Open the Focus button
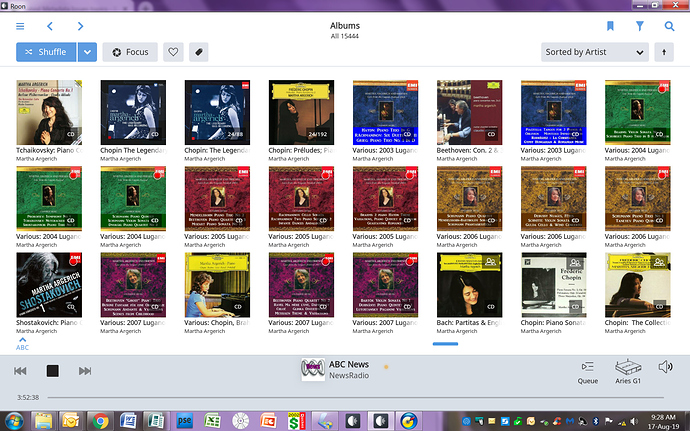The width and height of the screenshot is (690, 431). (130, 52)
